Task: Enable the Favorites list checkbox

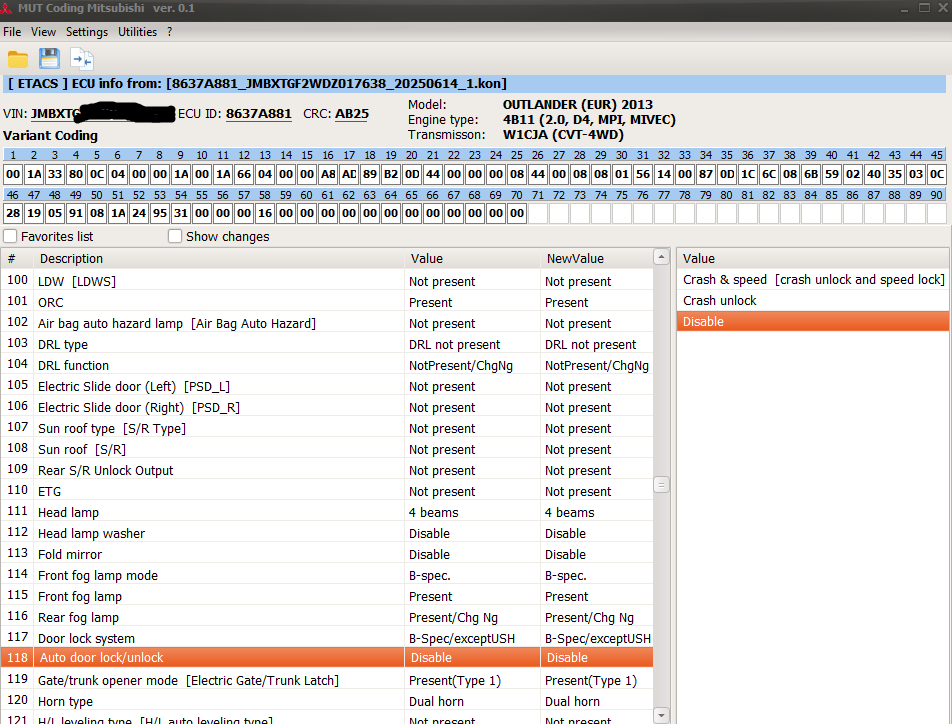Action: click(x=10, y=236)
